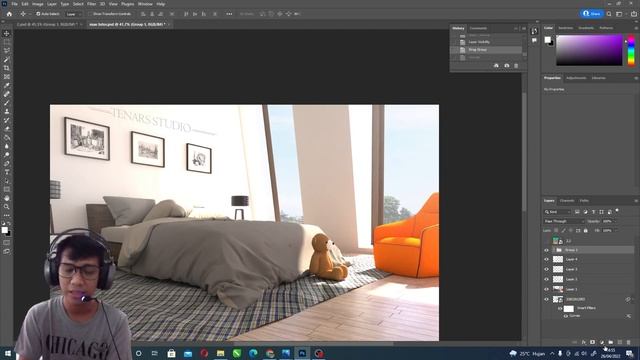Open the three-dots more options in options bar

click(229, 14)
